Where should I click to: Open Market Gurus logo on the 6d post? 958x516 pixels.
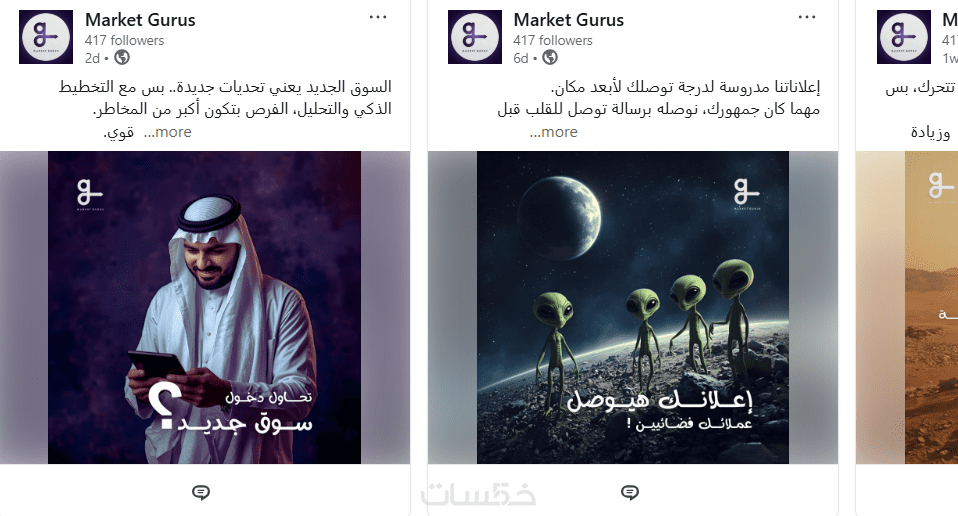pos(475,37)
